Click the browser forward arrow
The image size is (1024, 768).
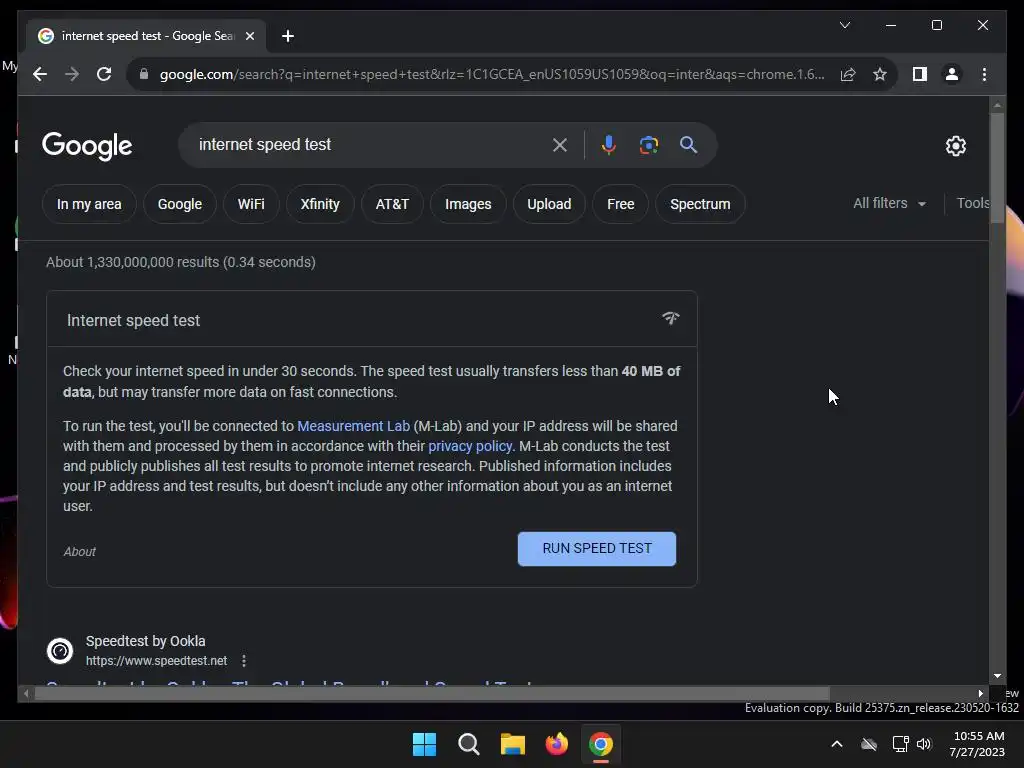pyautogui.click(x=72, y=74)
